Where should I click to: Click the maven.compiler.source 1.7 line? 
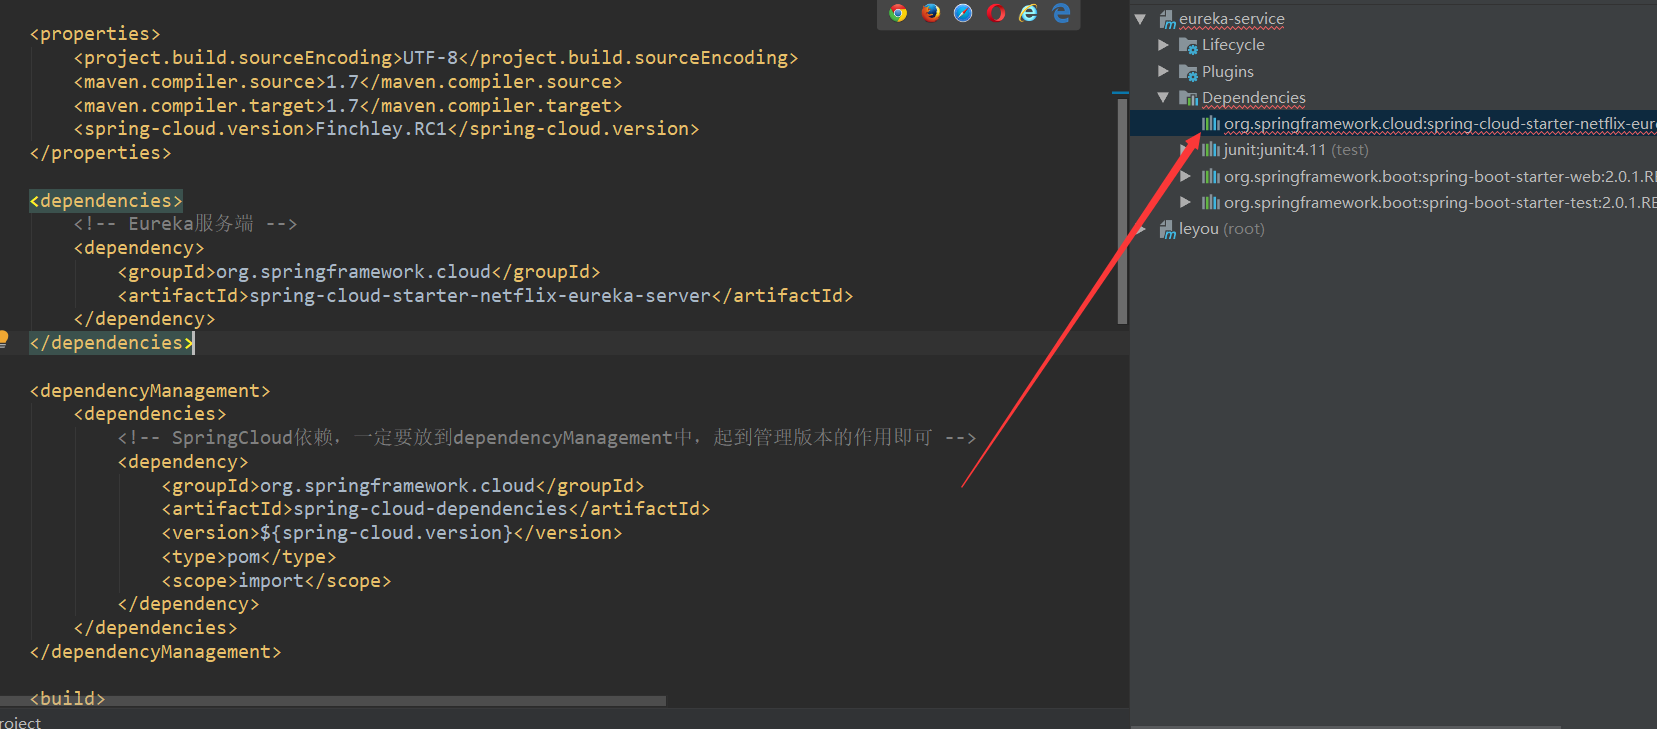click(348, 82)
